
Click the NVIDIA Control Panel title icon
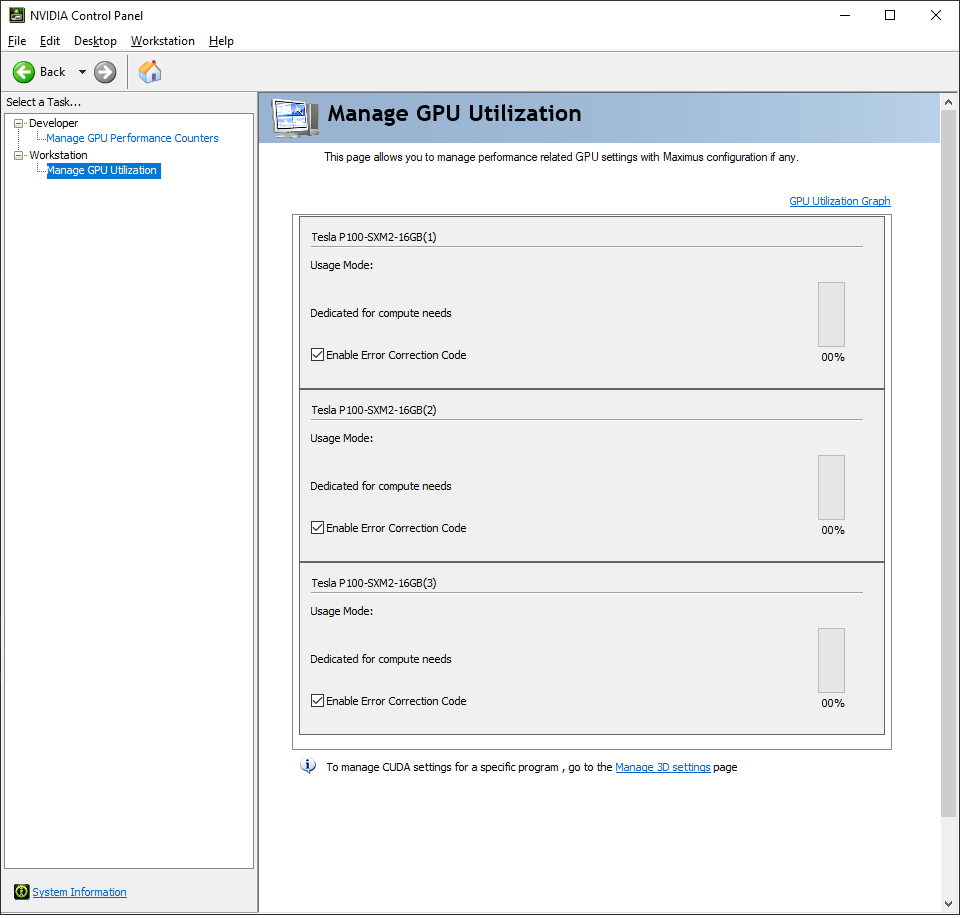(17, 15)
